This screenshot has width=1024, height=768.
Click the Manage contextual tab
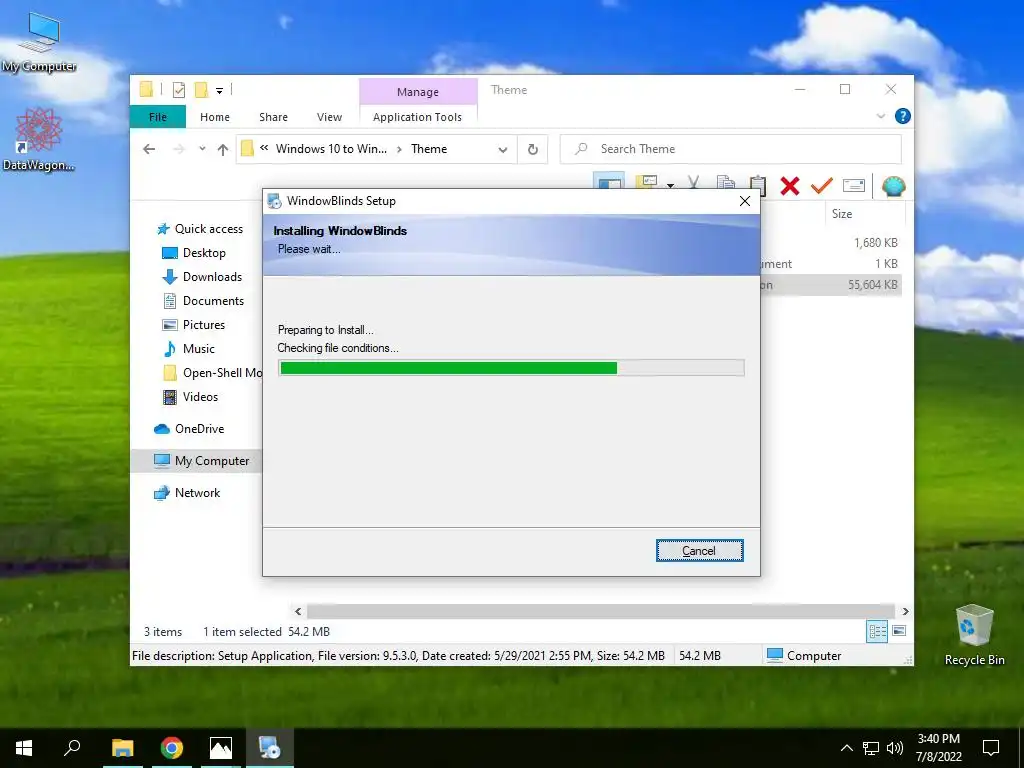418,92
